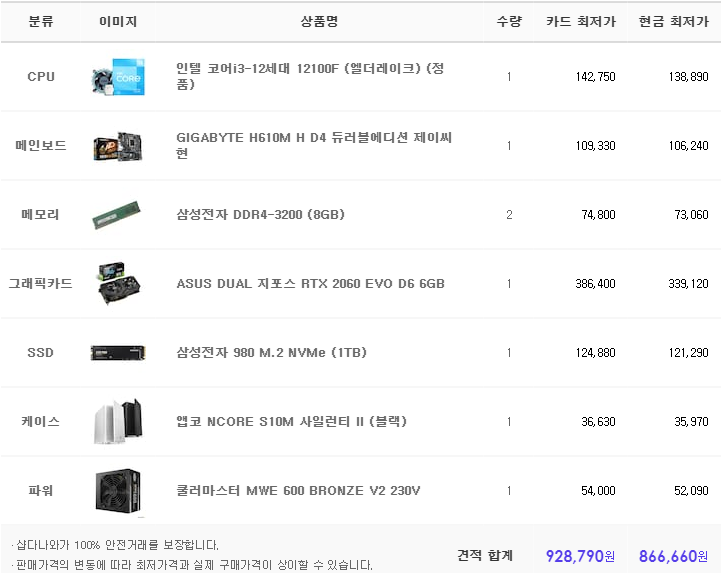The width and height of the screenshot is (721, 573).
Task: Click the cash total 866,660원
Action: click(x=673, y=556)
